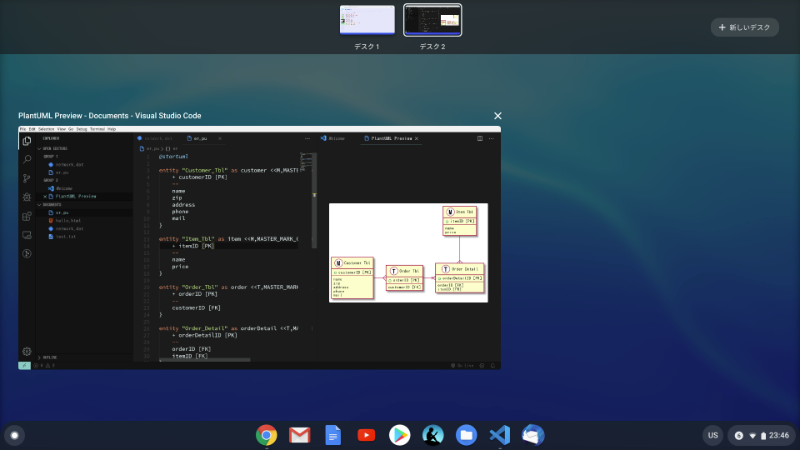Open the Kindle reader app icon

point(432,435)
